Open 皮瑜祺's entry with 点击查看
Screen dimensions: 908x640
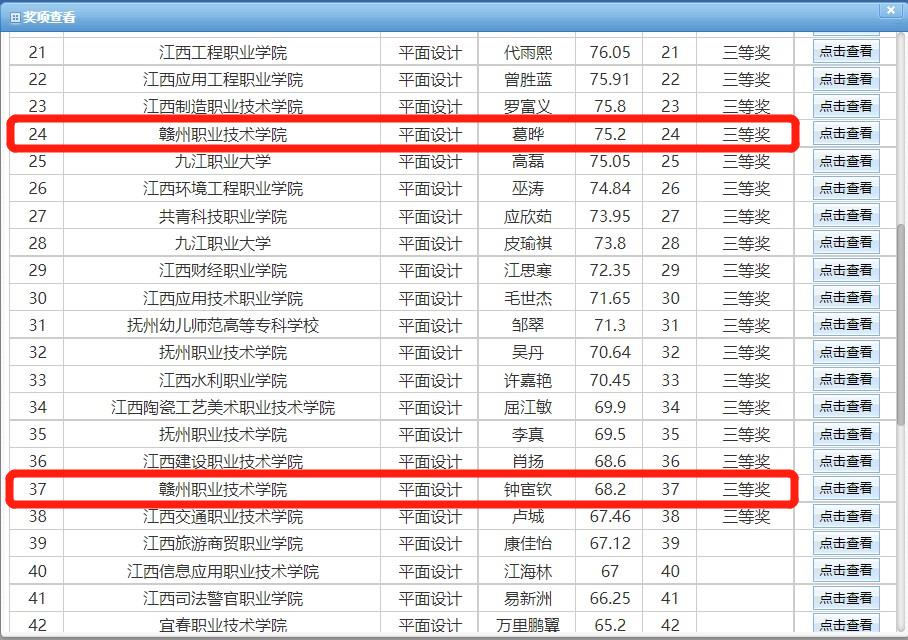846,242
